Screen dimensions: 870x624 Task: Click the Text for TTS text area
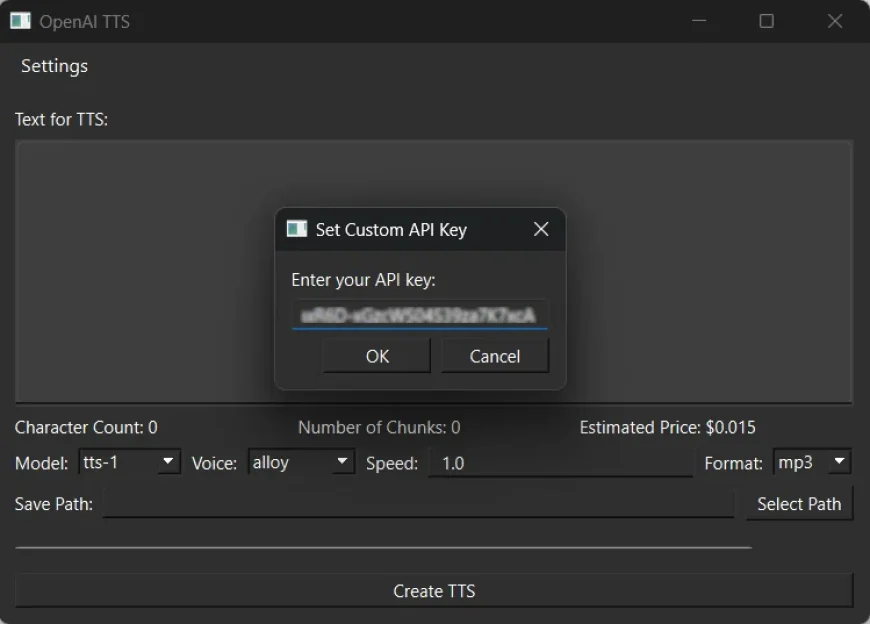coord(434,272)
